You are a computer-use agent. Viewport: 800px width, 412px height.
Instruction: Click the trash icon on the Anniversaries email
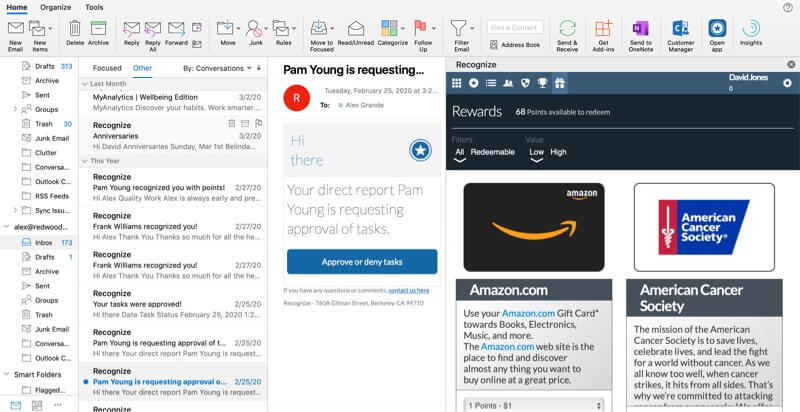click(232, 123)
